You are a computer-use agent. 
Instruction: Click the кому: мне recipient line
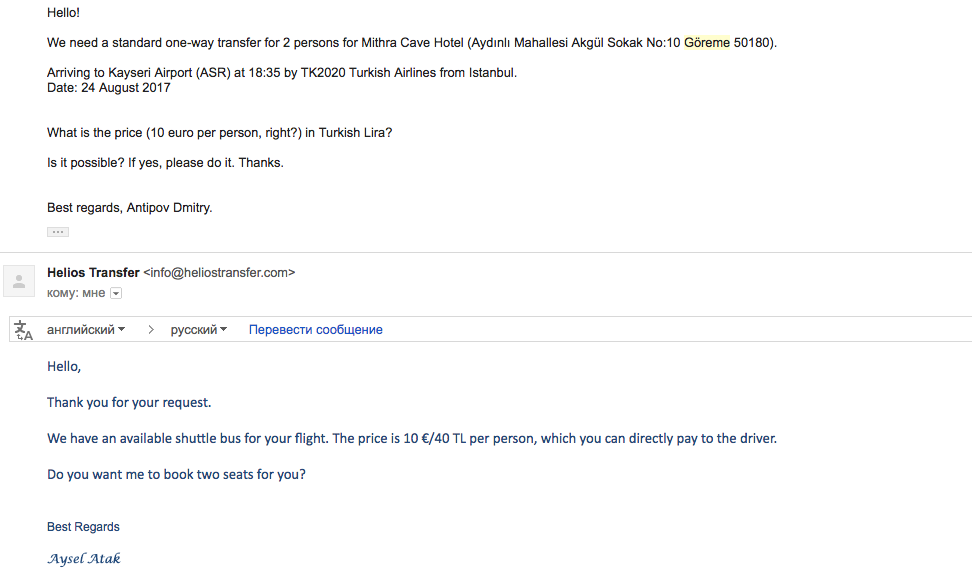pos(76,293)
